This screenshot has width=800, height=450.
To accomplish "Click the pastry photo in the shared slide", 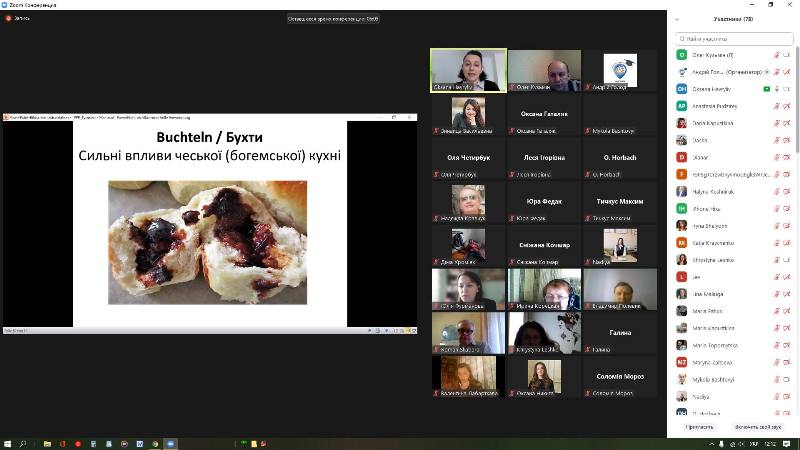I will pyautogui.click(x=207, y=242).
